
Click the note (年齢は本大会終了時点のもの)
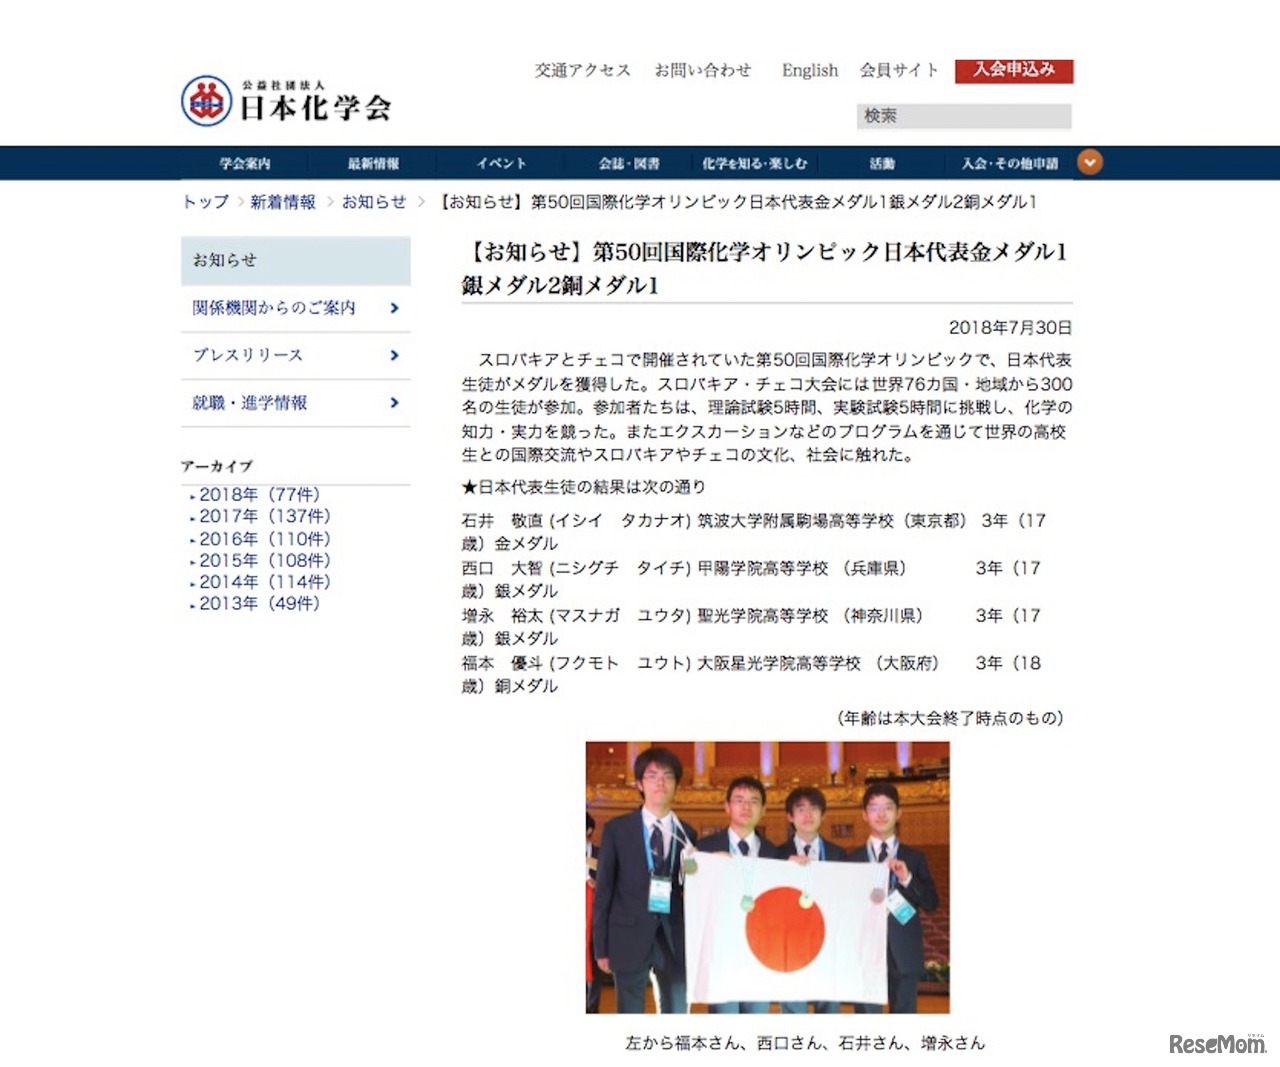click(949, 718)
